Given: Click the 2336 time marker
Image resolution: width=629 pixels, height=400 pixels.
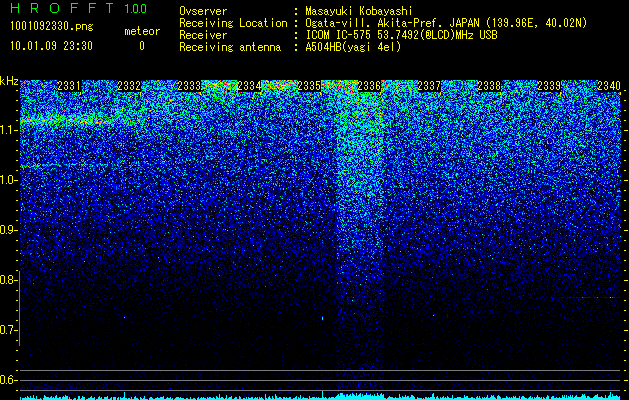Looking at the screenshot, I should point(369,86).
